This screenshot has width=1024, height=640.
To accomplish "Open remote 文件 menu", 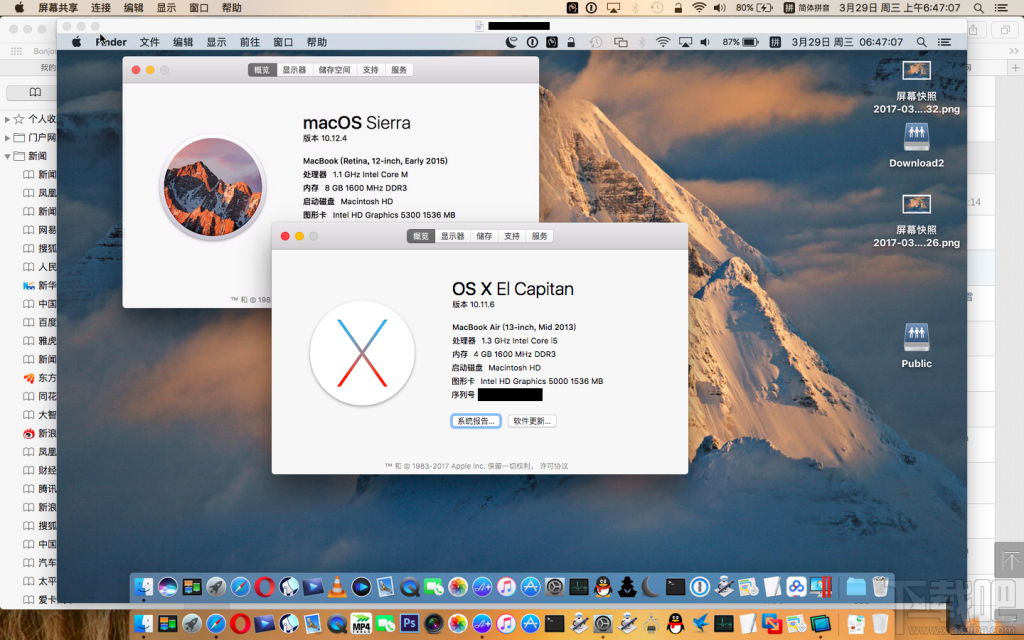I will click(x=150, y=42).
